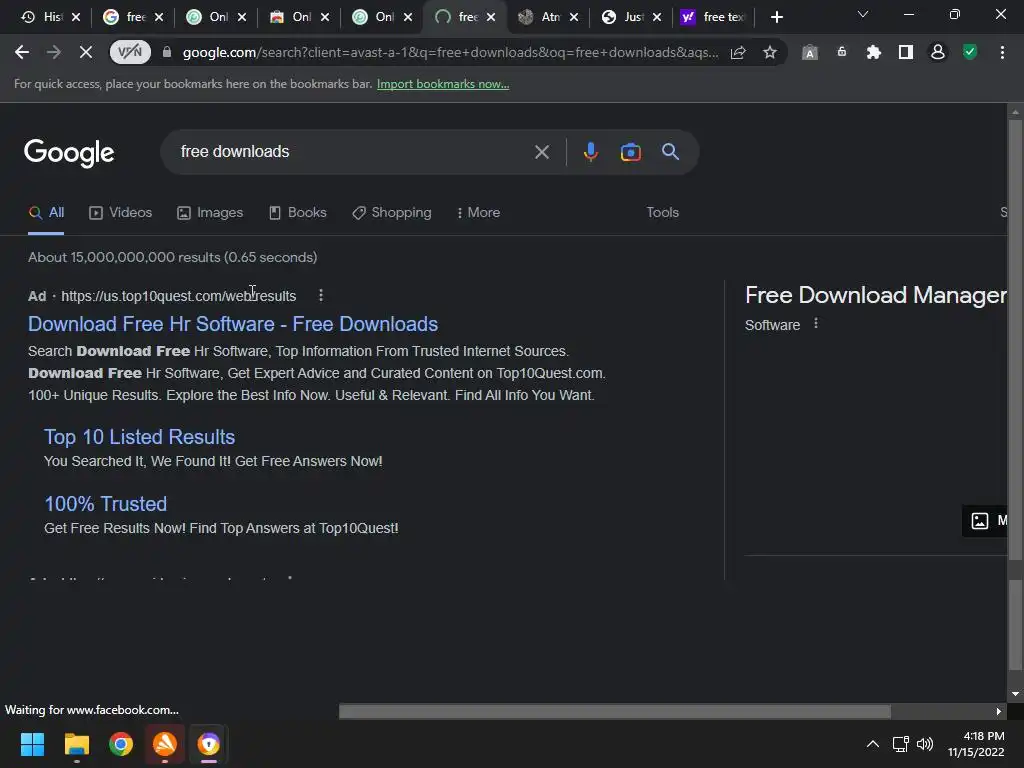Show hidden system tray icons
Screen dimensions: 1024x768
point(872,744)
